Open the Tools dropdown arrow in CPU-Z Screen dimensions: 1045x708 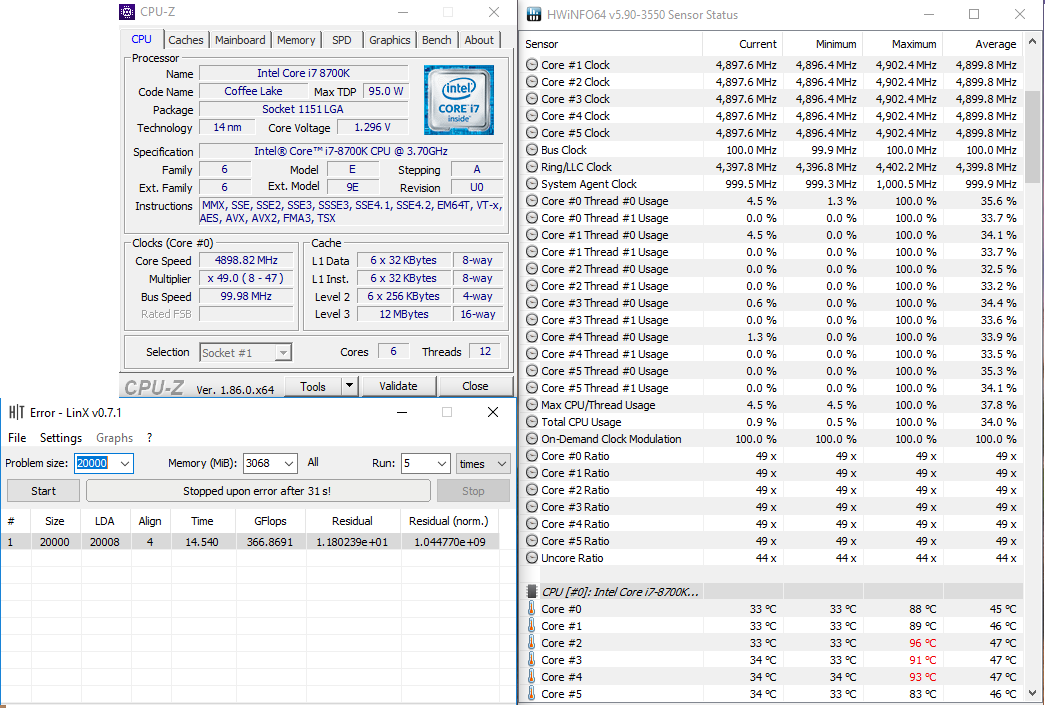[349, 385]
